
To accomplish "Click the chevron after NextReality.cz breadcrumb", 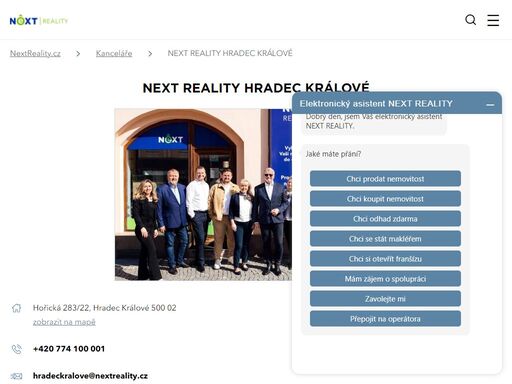I will coord(78,53).
